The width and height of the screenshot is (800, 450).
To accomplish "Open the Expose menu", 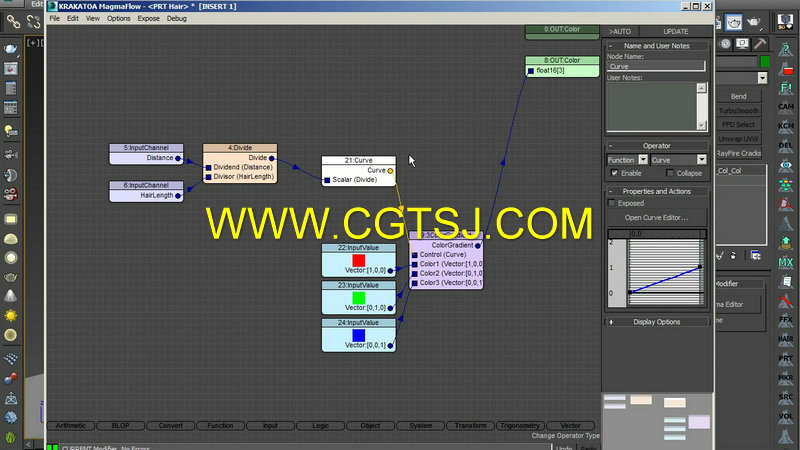I will click(x=148, y=18).
